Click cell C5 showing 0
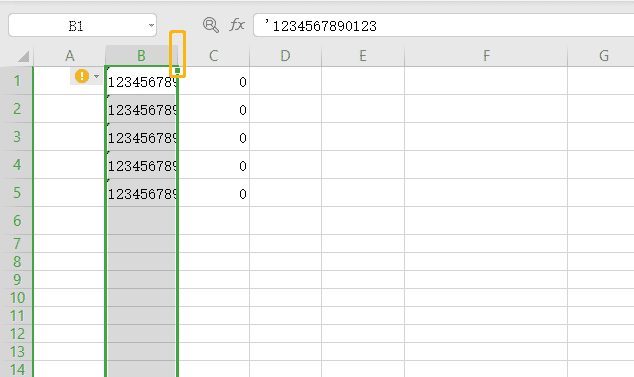Image resolution: width=634 pixels, height=377 pixels. pyautogui.click(x=214, y=193)
